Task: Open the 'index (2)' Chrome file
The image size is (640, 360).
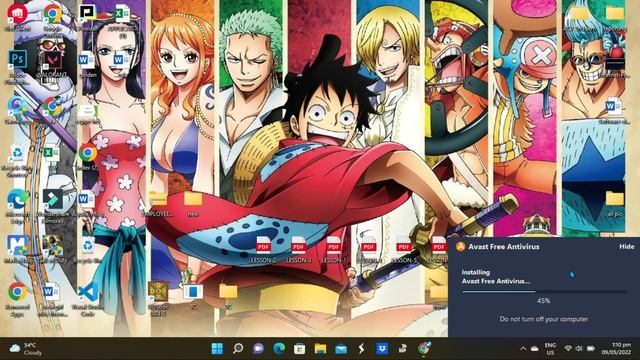Action: tap(87, 157)
